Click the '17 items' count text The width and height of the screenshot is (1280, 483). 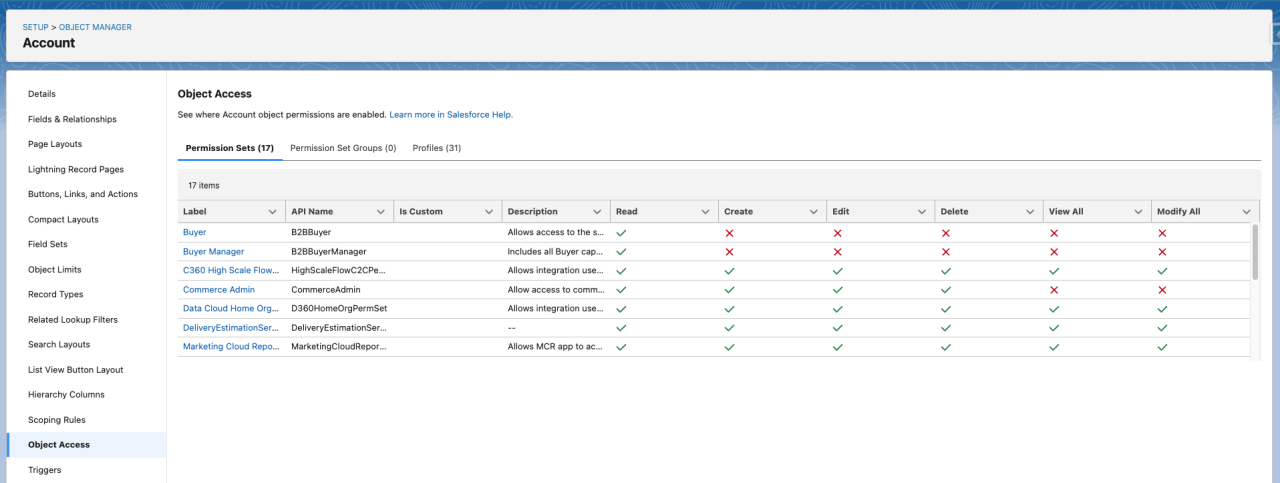tap(204, 186)
